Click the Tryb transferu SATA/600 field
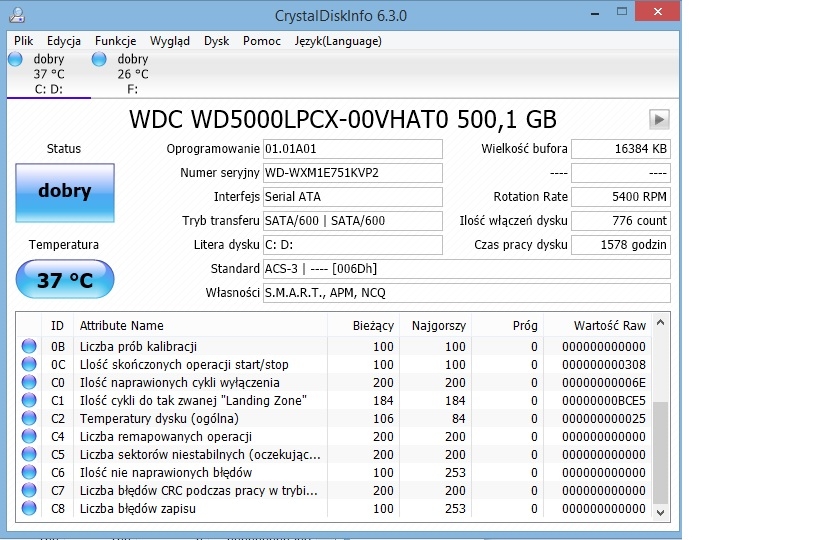 coord(353,221)
